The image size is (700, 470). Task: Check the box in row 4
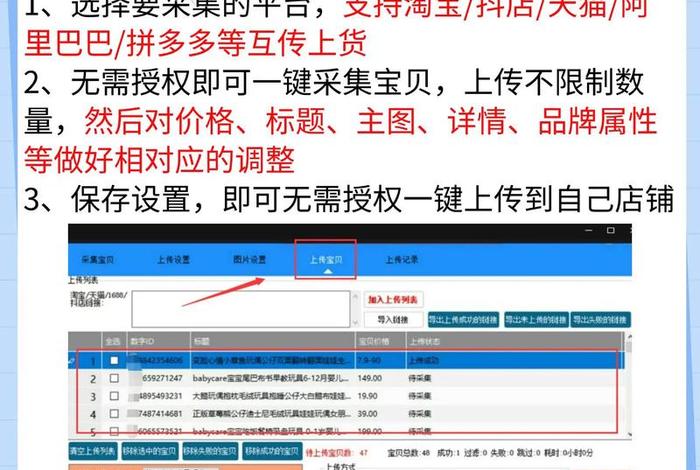114,414
